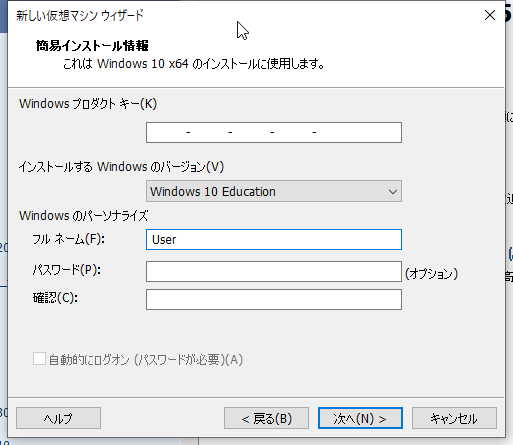Viewport: 513px width, 445px height.
Task: Cancel the wizard with キャンセル button
Action: tap(454, 418)
